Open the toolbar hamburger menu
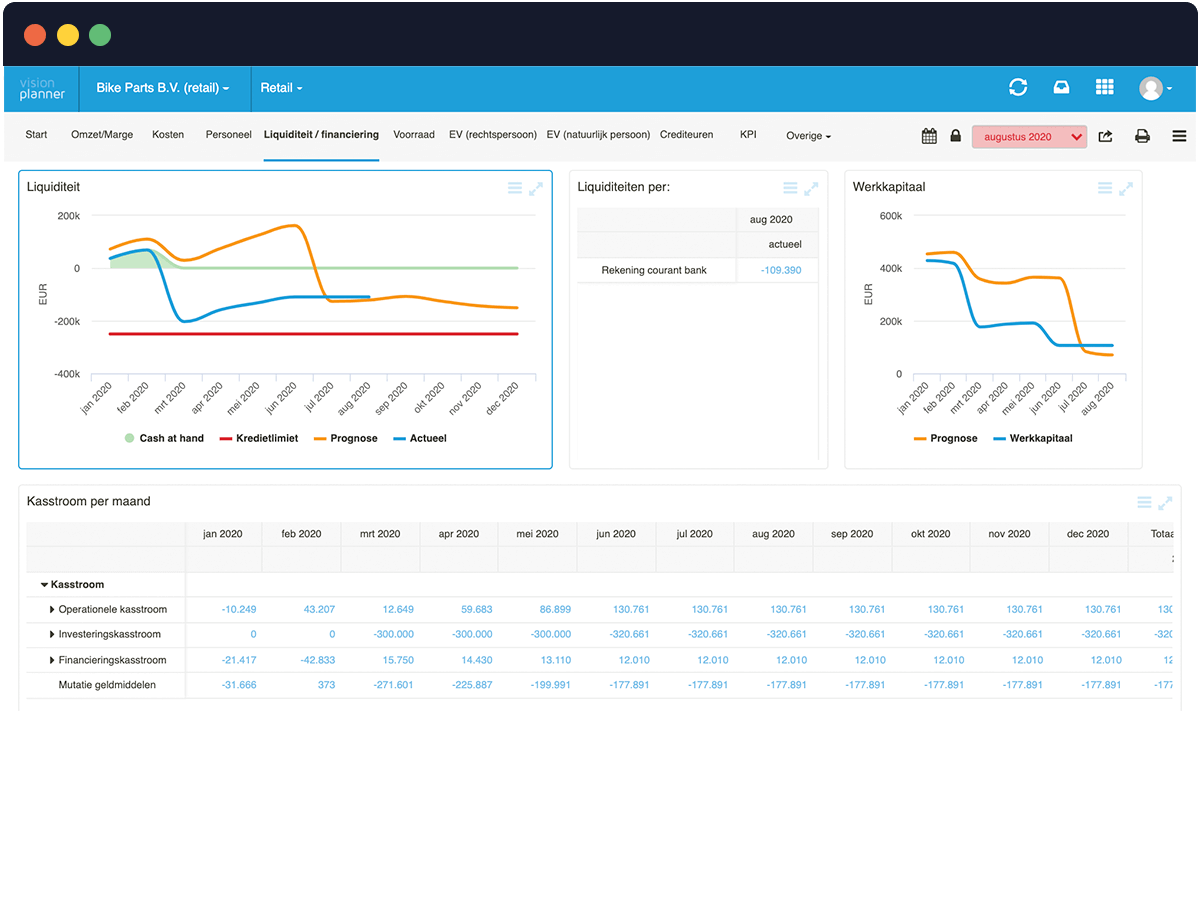This screenshot has width=1200, height=900. pyautogui.click(x=1179, y=136)
